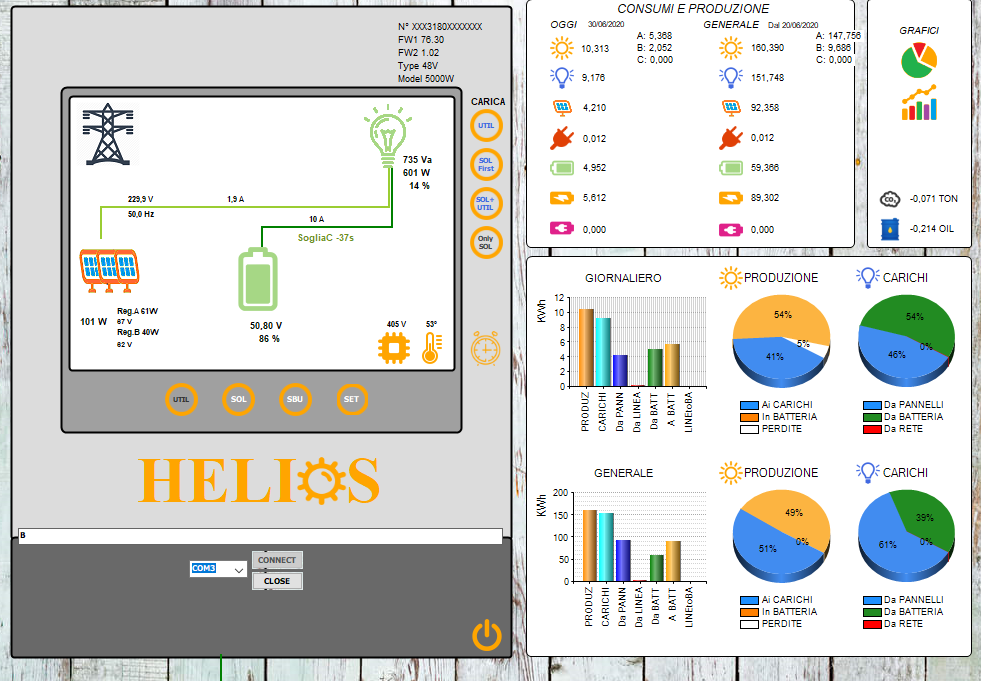Click the green Da BATTERIA swatch in the general legend
Image resolution: width=981 pixels, height=681 pixels.
click(872, 613)
